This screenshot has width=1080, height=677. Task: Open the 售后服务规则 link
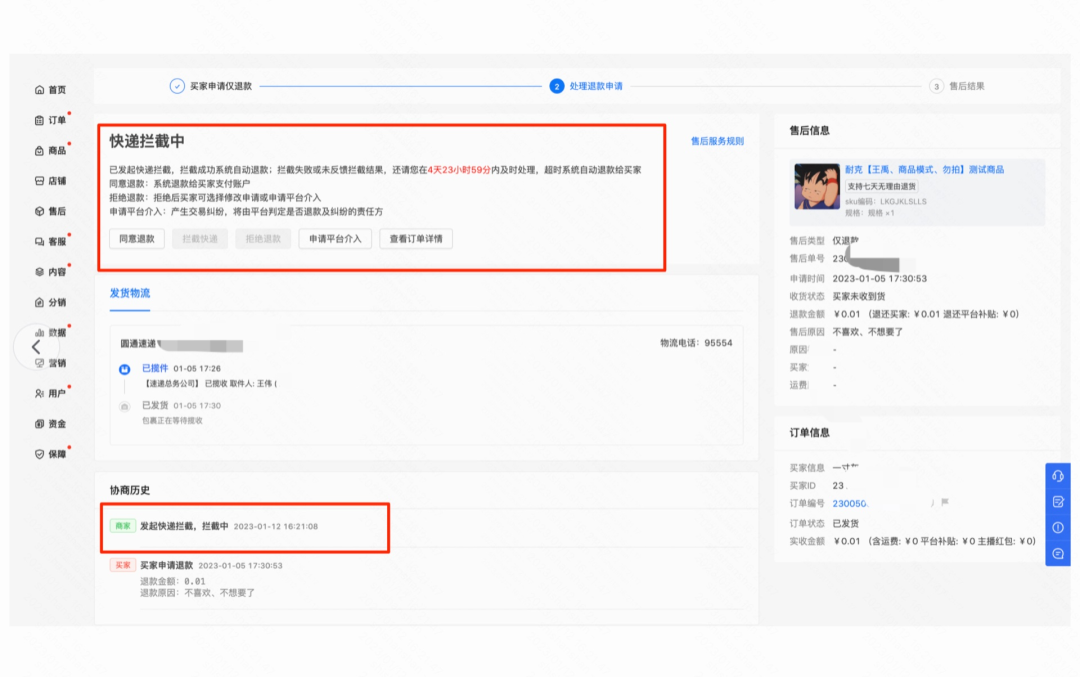pyautogui.click(x=716, y=139)
